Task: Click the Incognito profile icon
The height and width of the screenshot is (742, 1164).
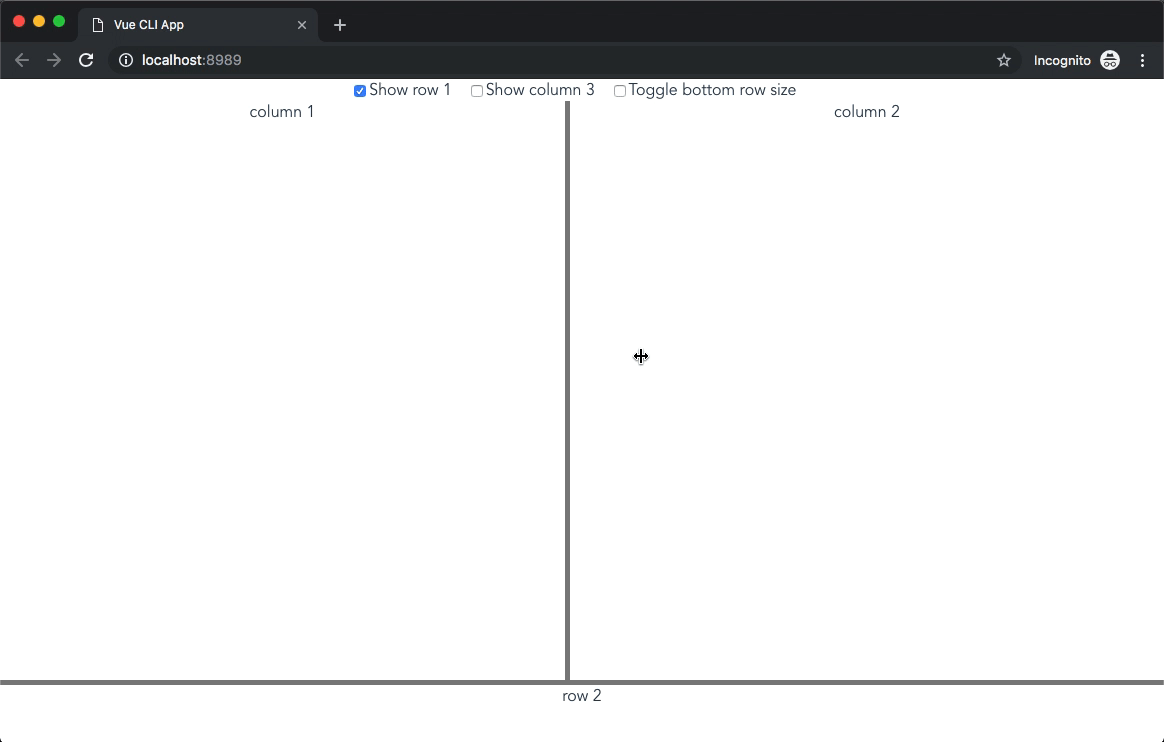Action: [x=1110, y=60]
